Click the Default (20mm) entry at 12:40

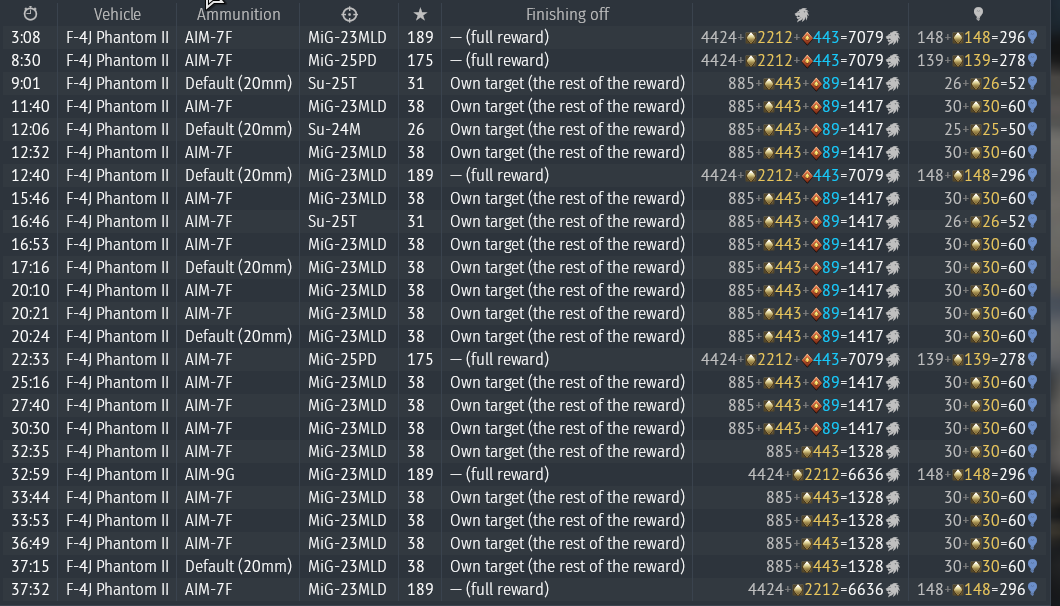point(238,175)
